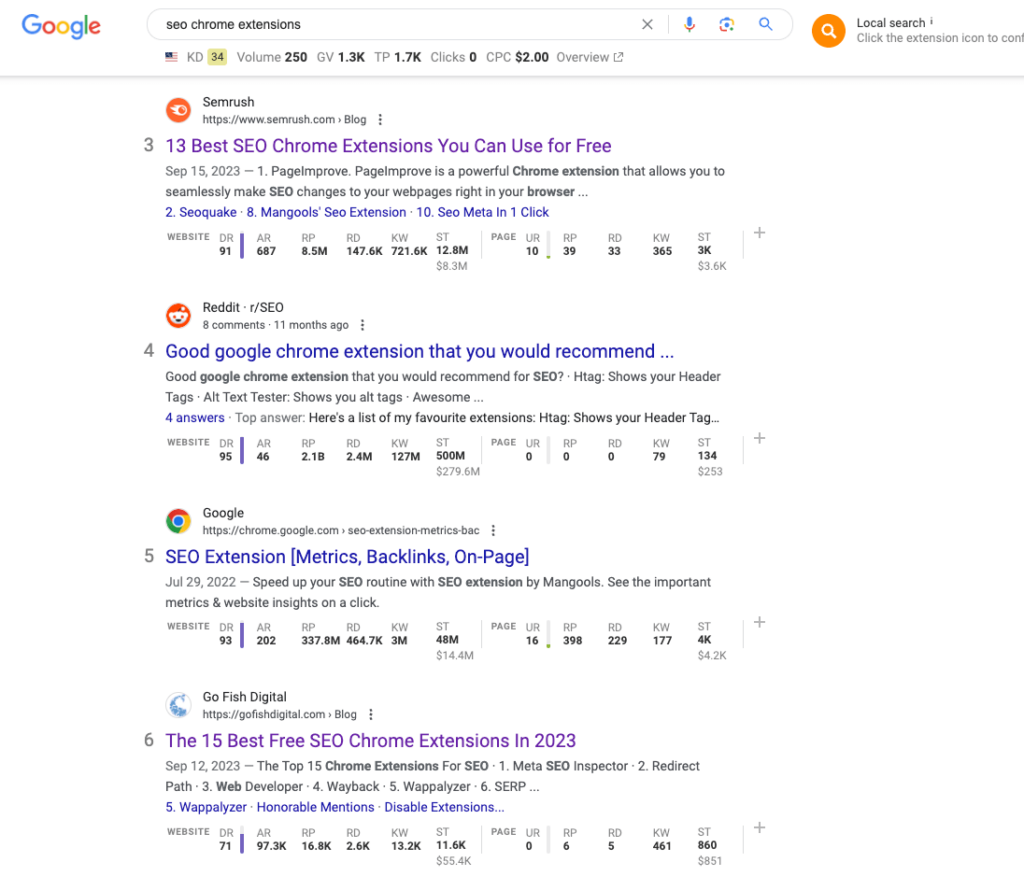This screenshot has width=1024, height=890.
Task: Click the Chrome favicon on the Google result
Action: (x=178, y=521)
